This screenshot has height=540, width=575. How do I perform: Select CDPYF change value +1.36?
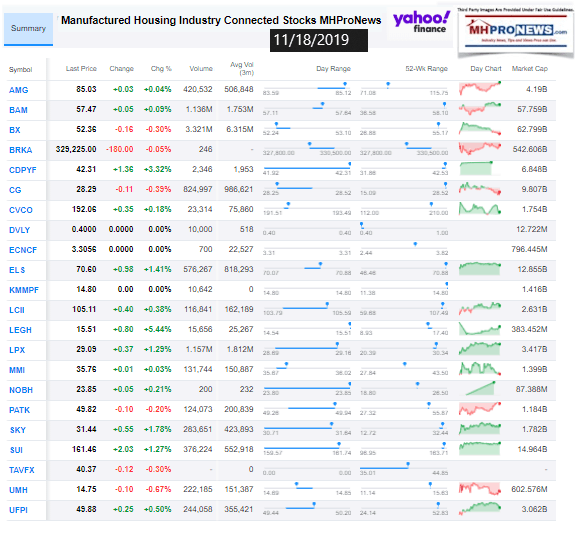pos(123,169)
